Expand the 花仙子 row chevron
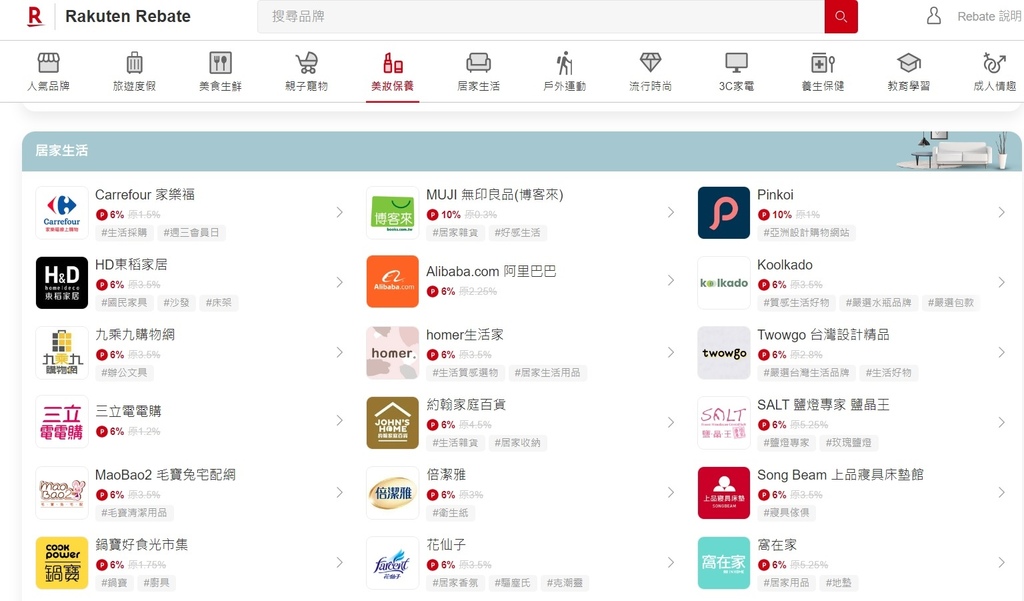 (671, 562)
